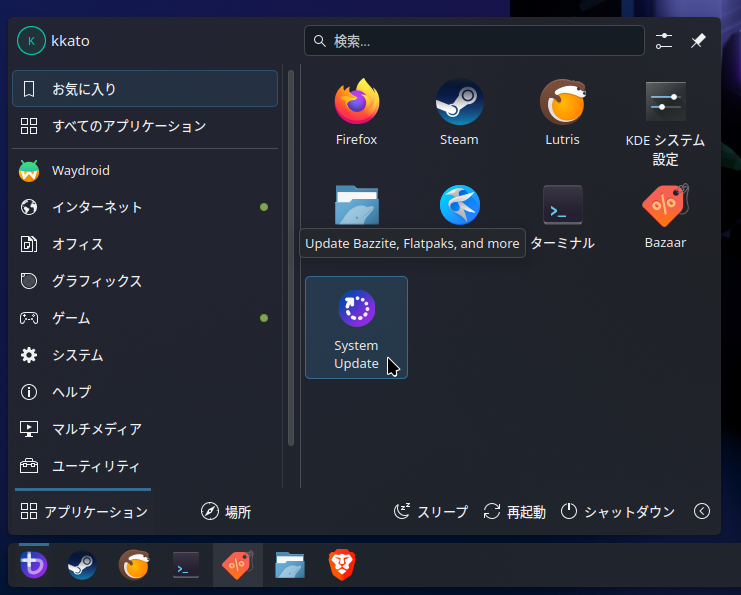741x595 pixels.
Task: Open Steam in the favorites grid
Action: click(x=459, y=113)
